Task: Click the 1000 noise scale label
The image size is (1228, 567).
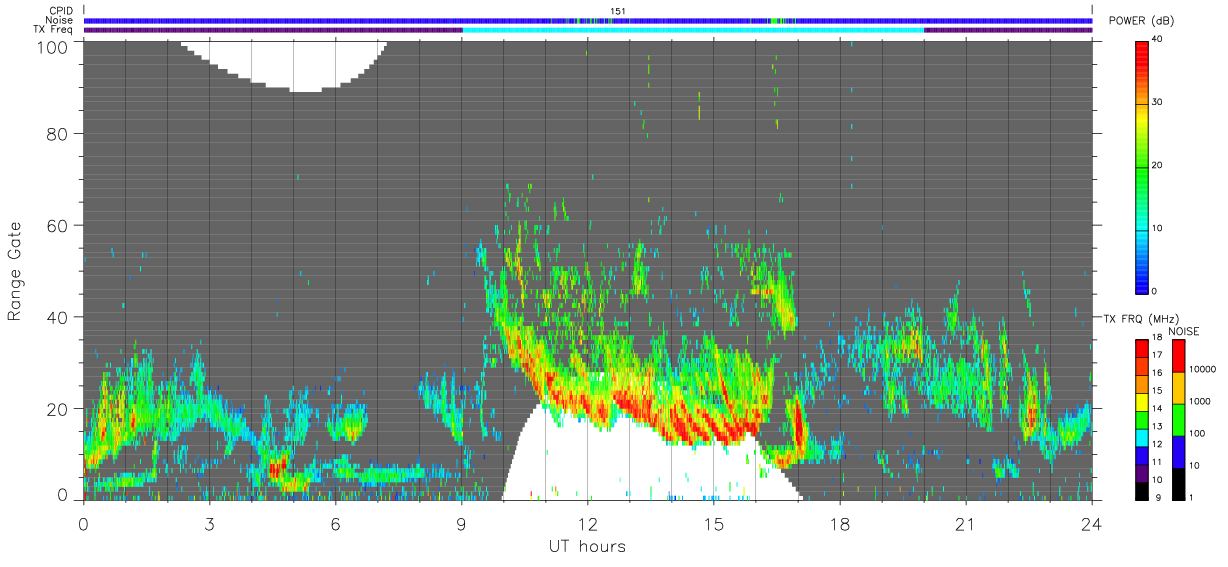Action: pos(1202,402)
